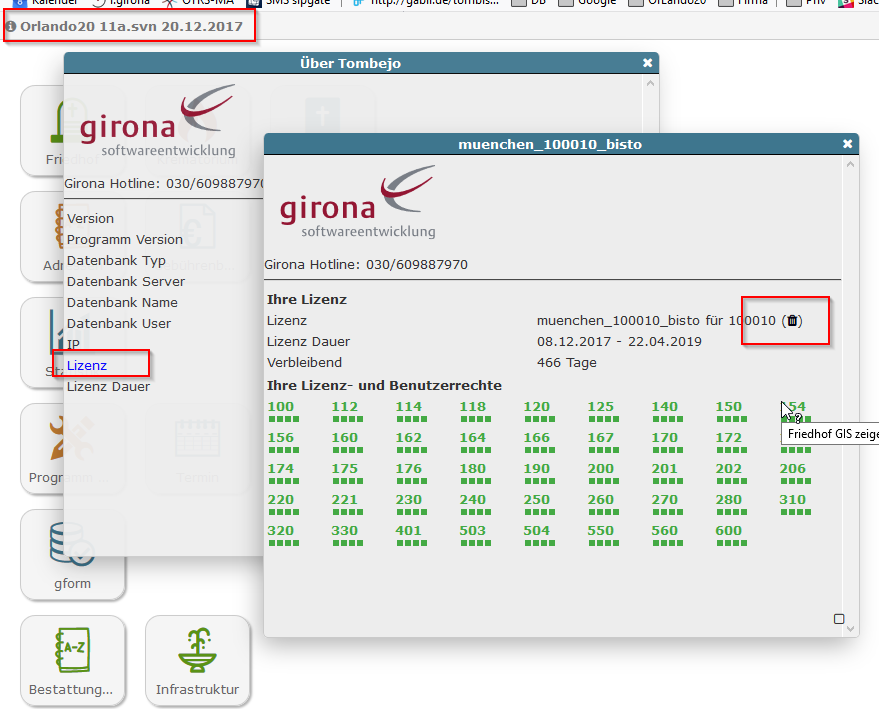
Task: Click license right number 503
Action: tap(473, 530)
